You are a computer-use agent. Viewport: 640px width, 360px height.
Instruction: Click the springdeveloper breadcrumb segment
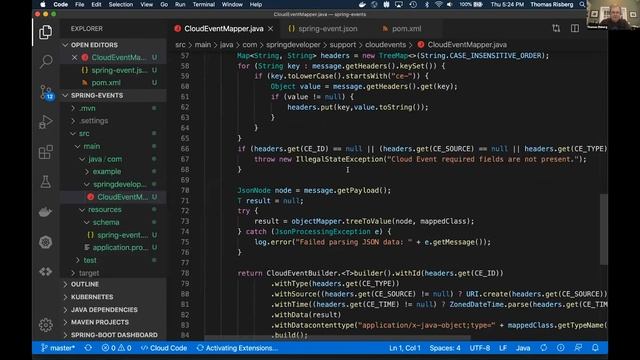pyautogui.click(x=293, y=45)
